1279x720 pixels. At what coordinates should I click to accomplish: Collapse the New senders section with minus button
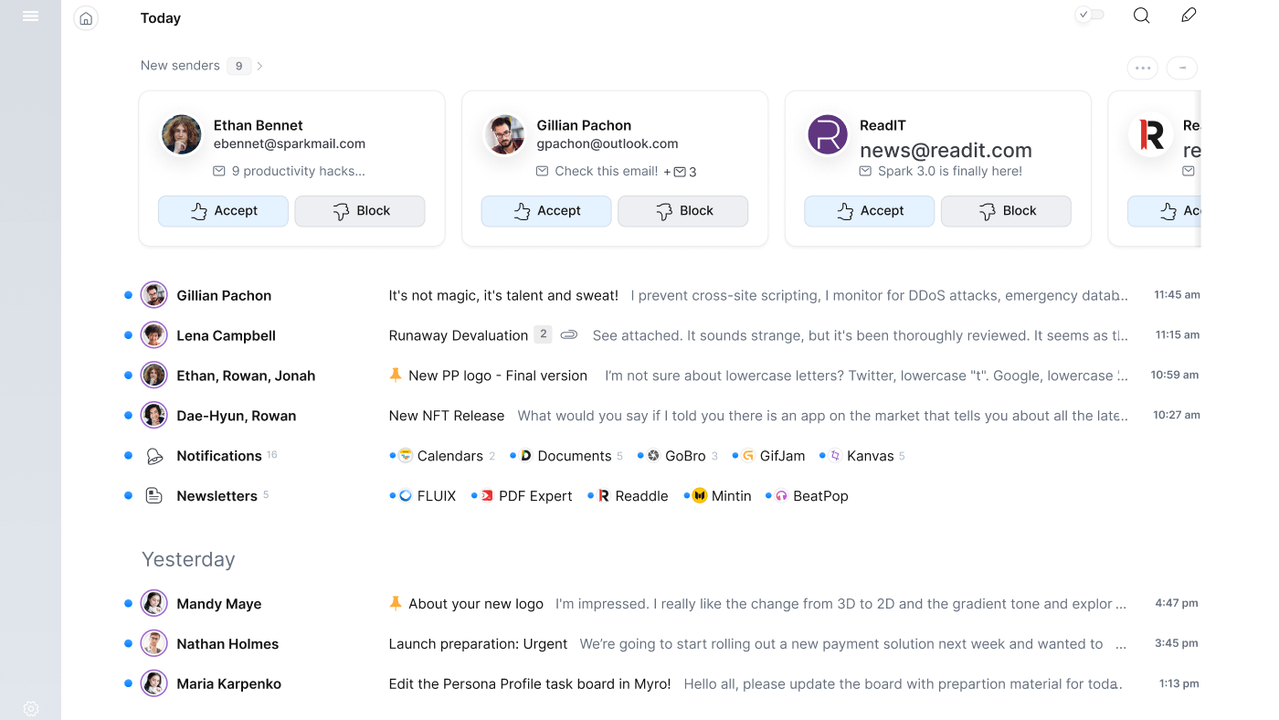tap(1182, 68)
